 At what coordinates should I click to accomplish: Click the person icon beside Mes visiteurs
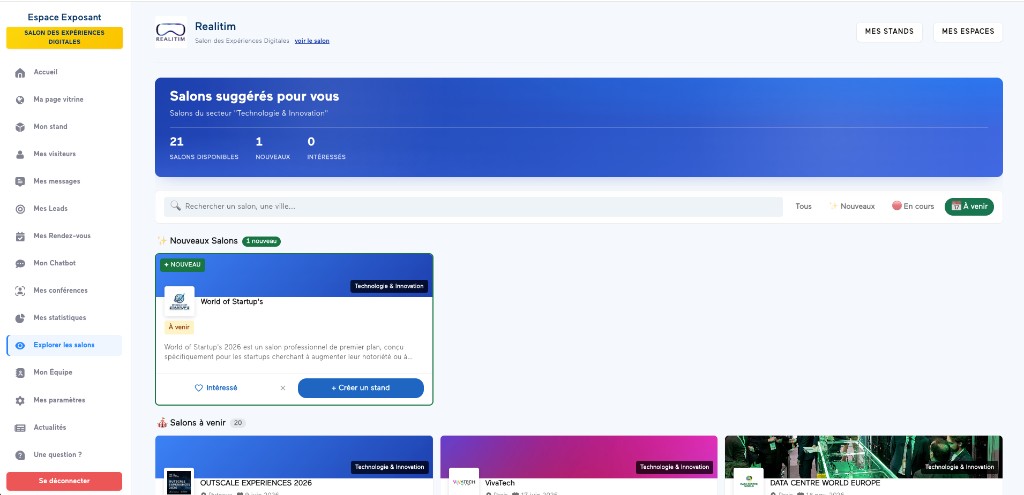point(20,155)
